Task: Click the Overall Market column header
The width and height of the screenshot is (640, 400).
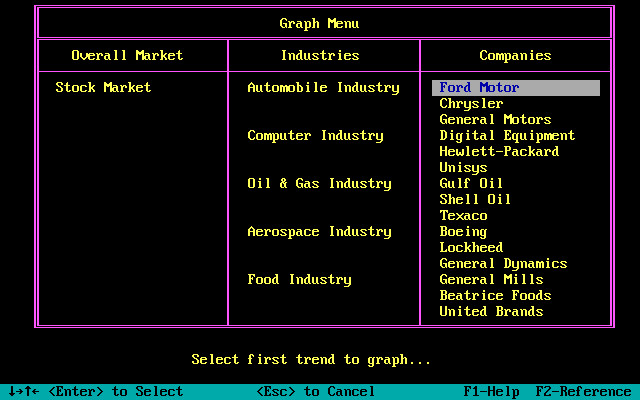Action: [x=127, y=56]
